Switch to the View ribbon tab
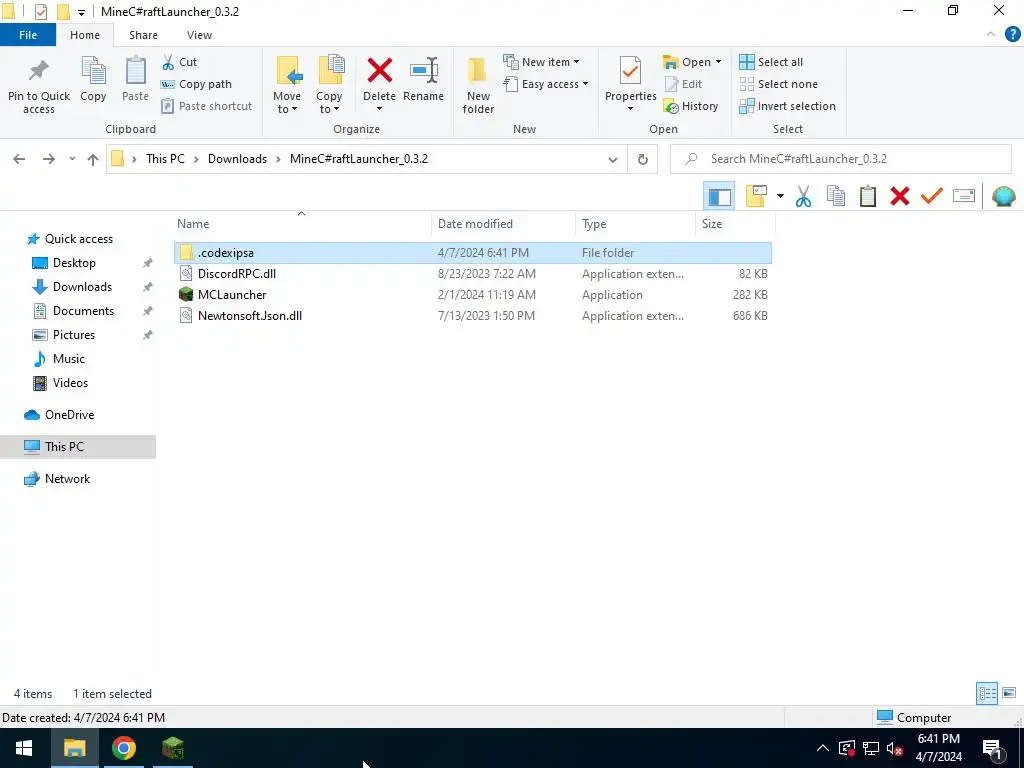This screenshot has width=1024, height=768. (199, 35)
